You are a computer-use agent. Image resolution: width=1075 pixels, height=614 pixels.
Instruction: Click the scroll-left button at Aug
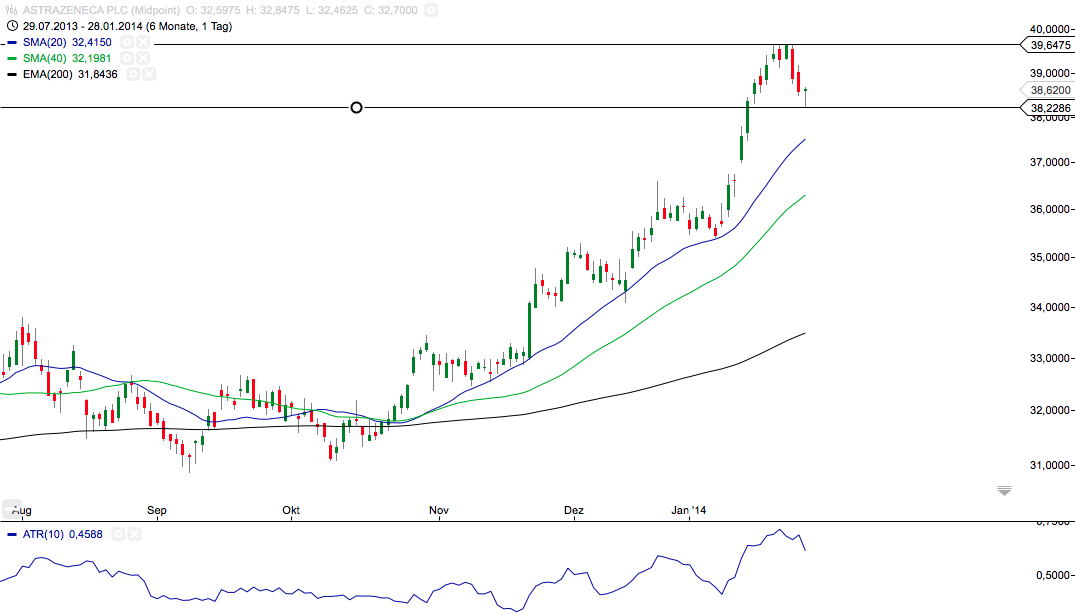(11, 507)
